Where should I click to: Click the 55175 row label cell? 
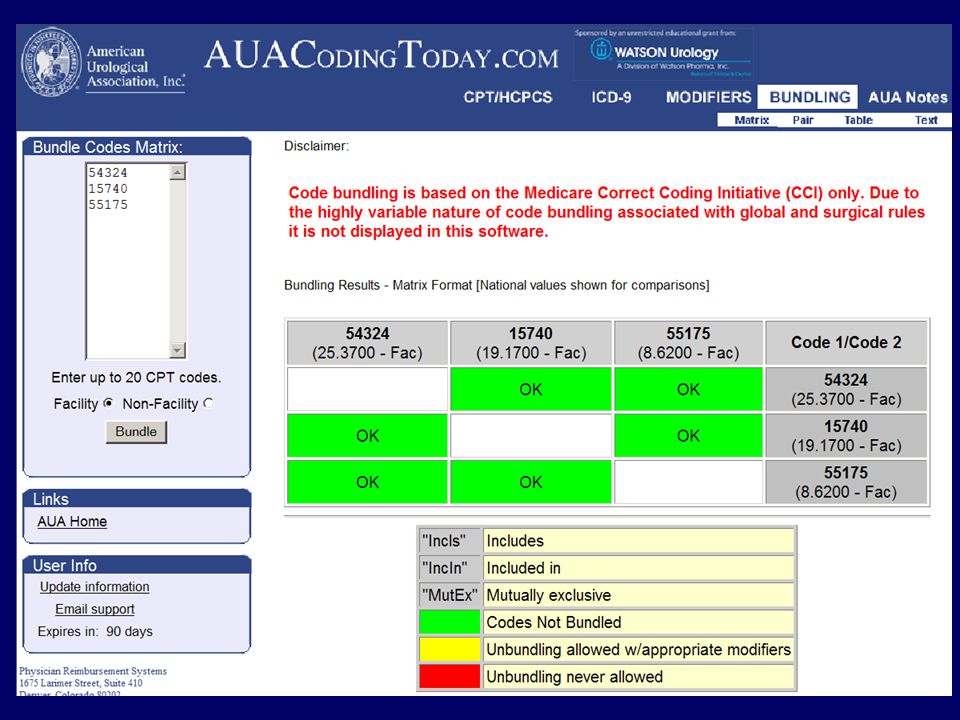(x=846, y=482)
